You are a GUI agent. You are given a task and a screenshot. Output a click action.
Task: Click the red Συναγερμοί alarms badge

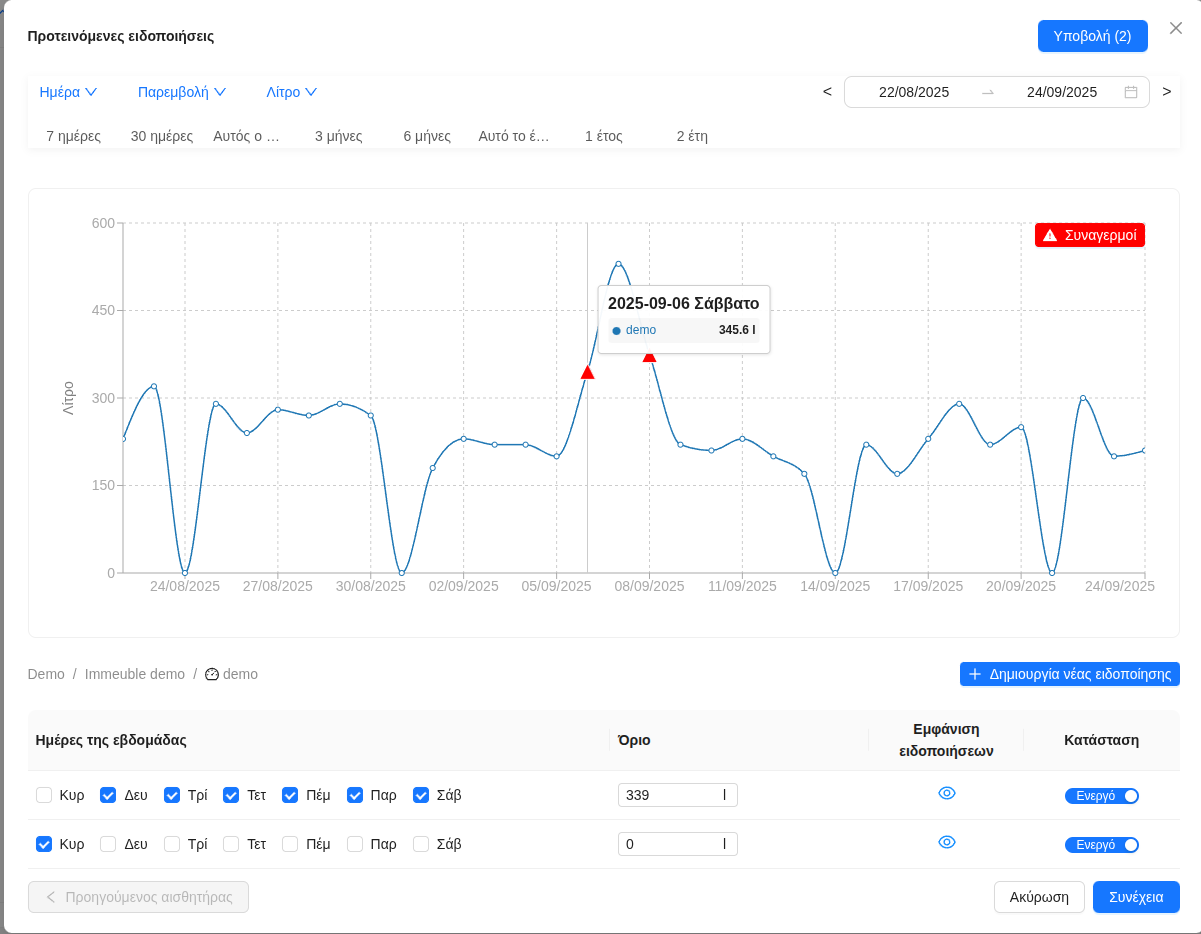click(x=1089, y=235)
